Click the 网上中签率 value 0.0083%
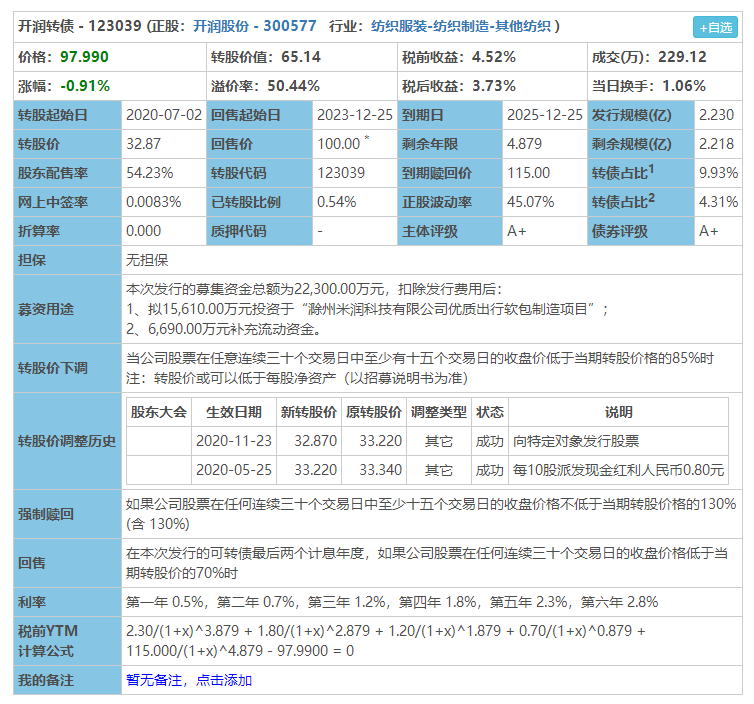This screenshot has width=754, height=704. 153,202
